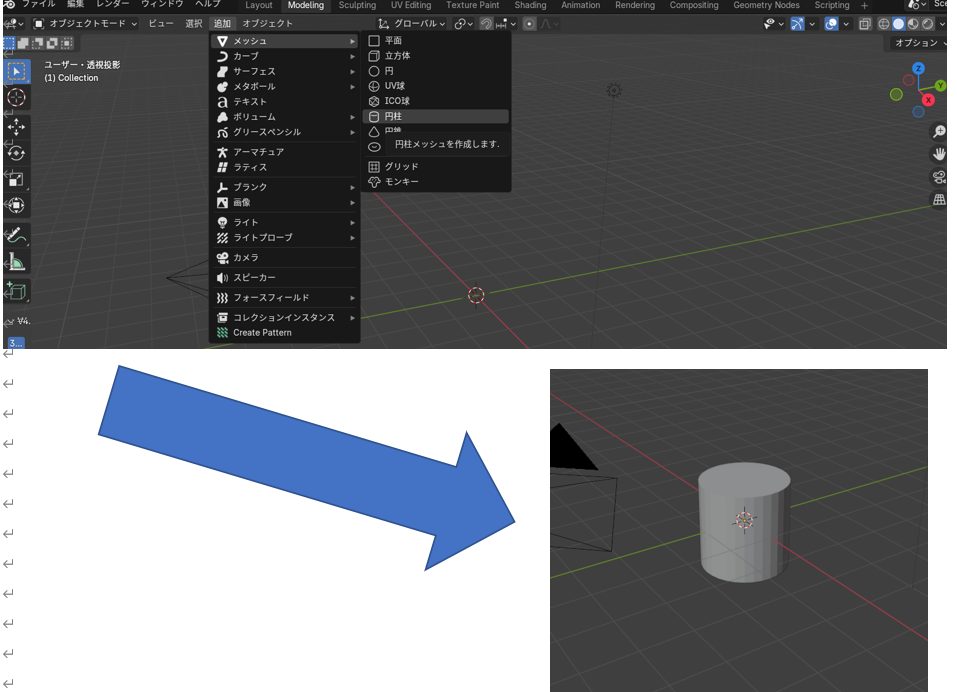Activate the Measure tool
The height and width of the screenshot is (692, 957).
point(16,262)
